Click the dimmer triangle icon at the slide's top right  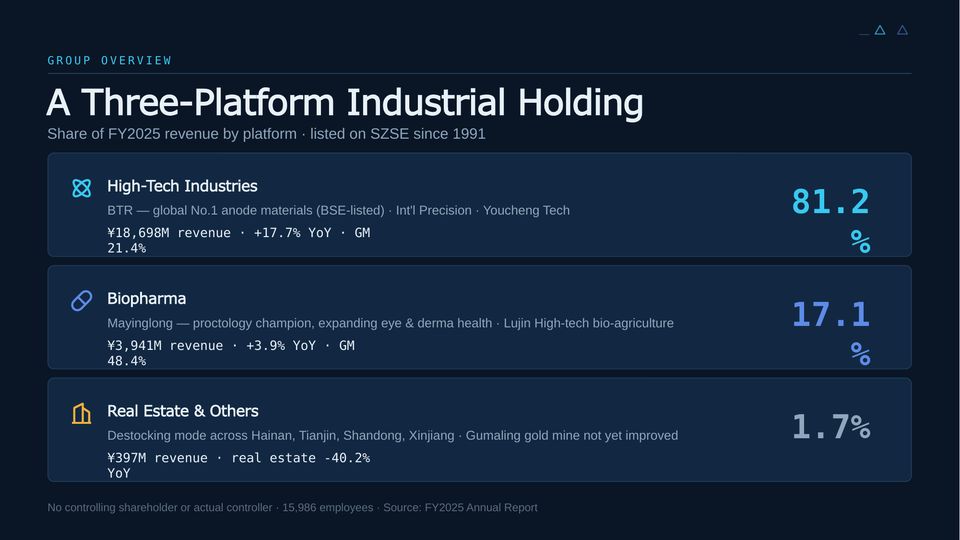pyautogui.click(x=902, y=30)
